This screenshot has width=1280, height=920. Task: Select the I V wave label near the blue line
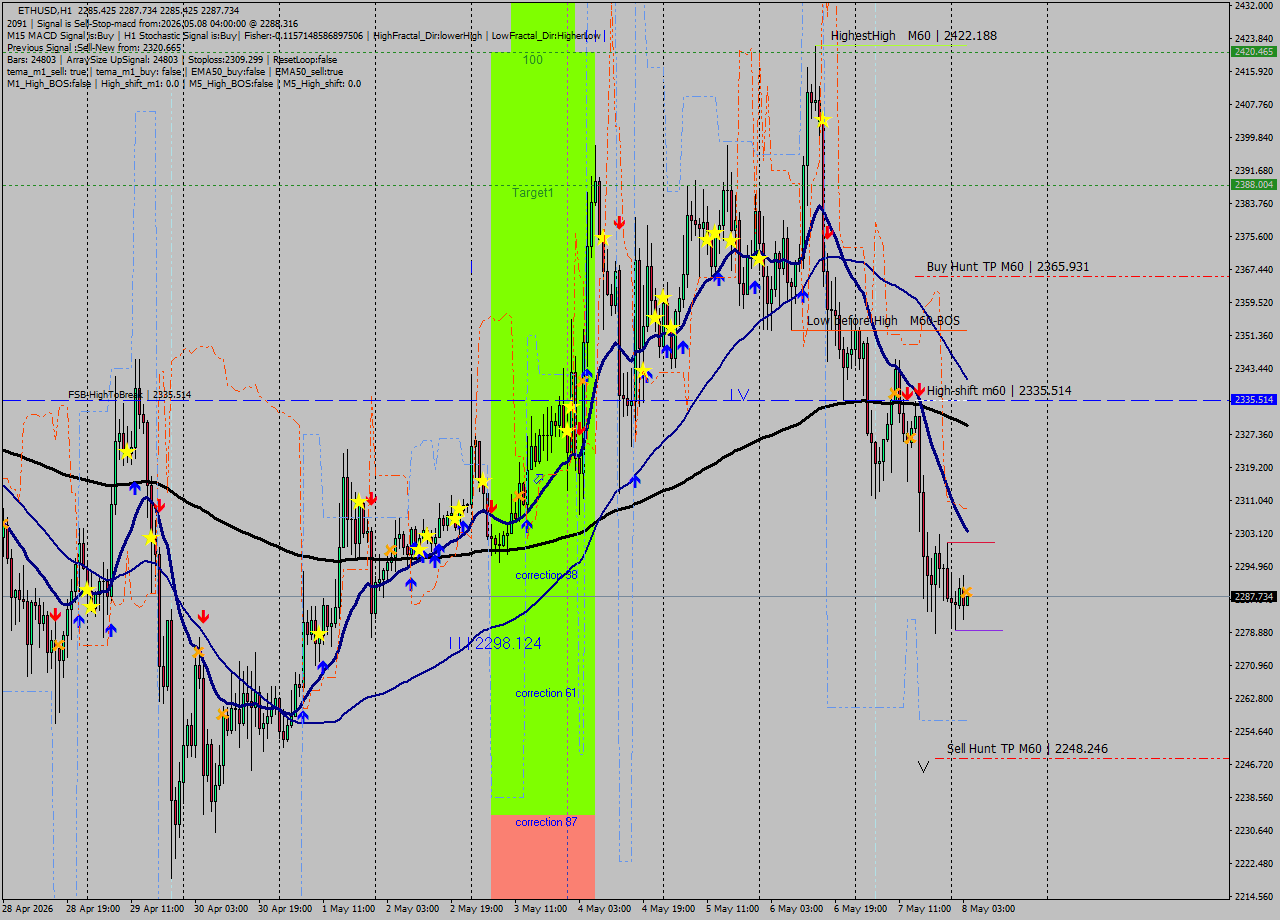pyautogui.click(x=739, y=395)
